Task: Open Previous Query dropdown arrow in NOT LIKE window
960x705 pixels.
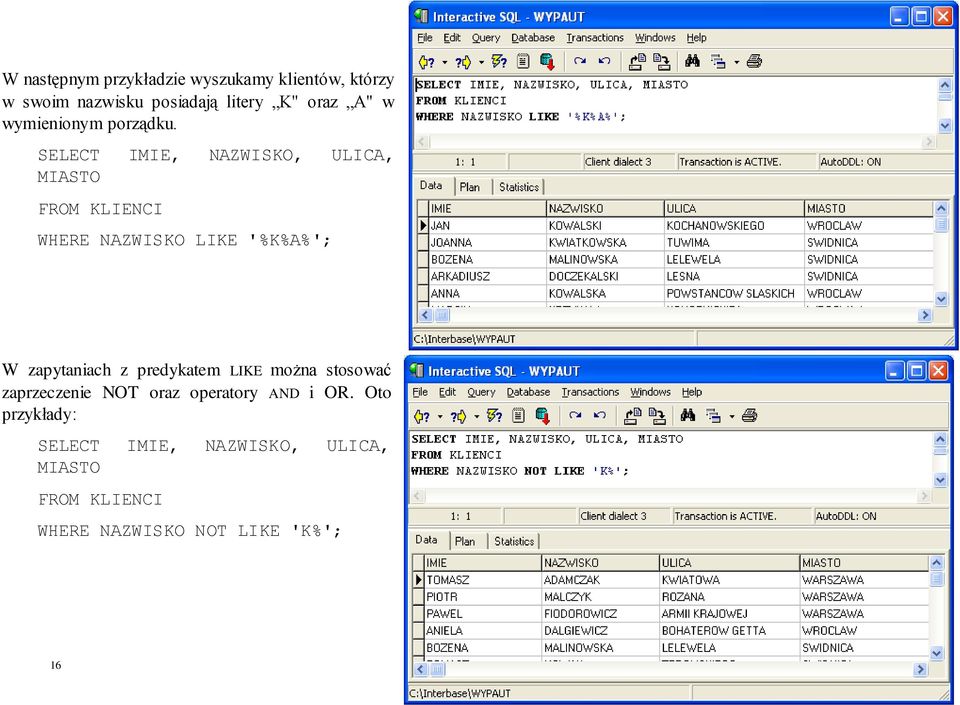Action: pyautogui.click(x=440, y=416)
